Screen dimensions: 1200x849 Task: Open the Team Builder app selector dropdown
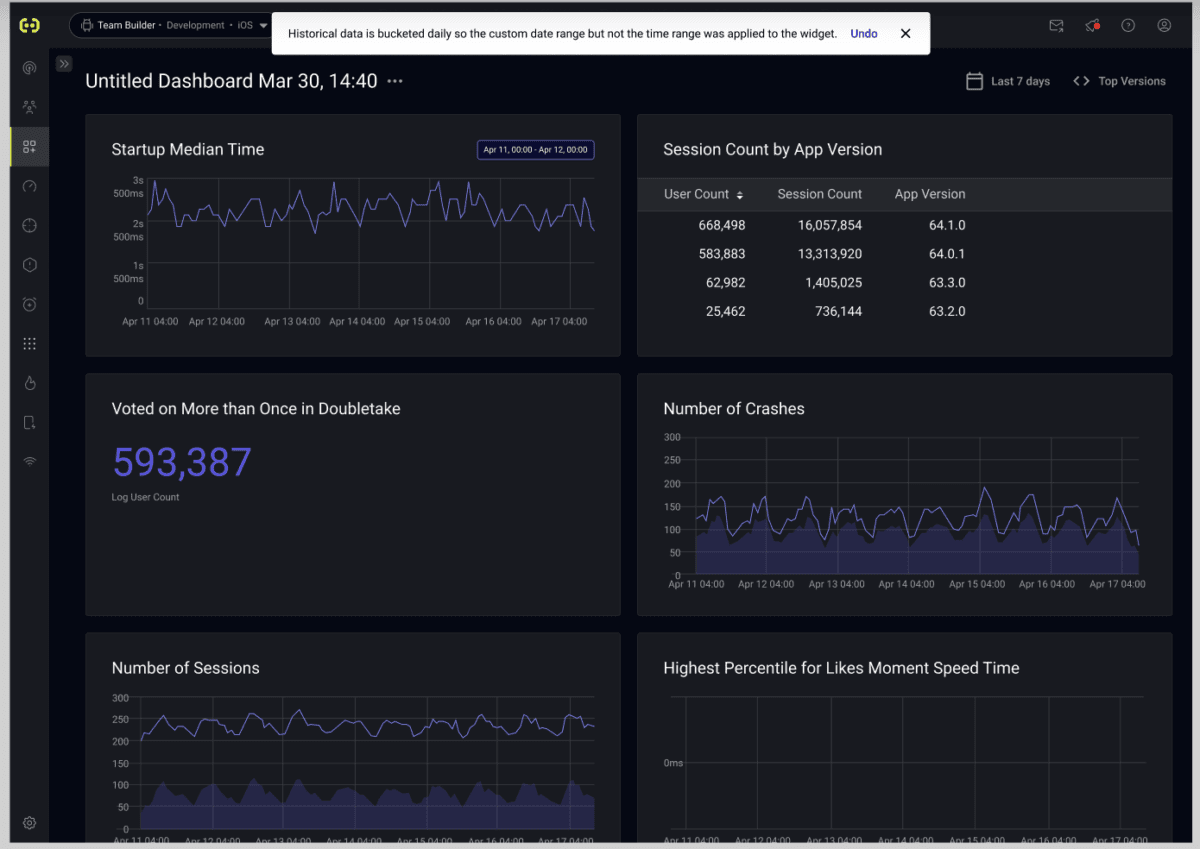click(x=172, y=25)
